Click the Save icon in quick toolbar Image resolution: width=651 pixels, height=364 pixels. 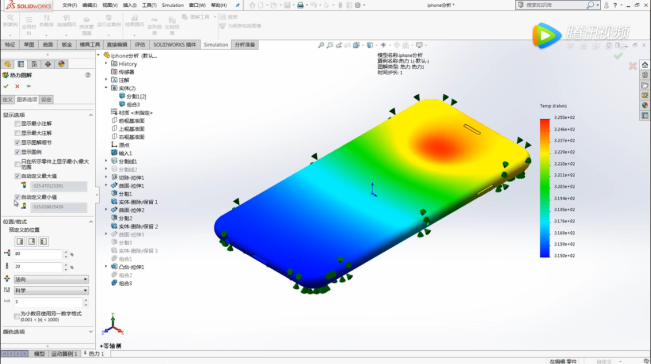tap(287, 5)
